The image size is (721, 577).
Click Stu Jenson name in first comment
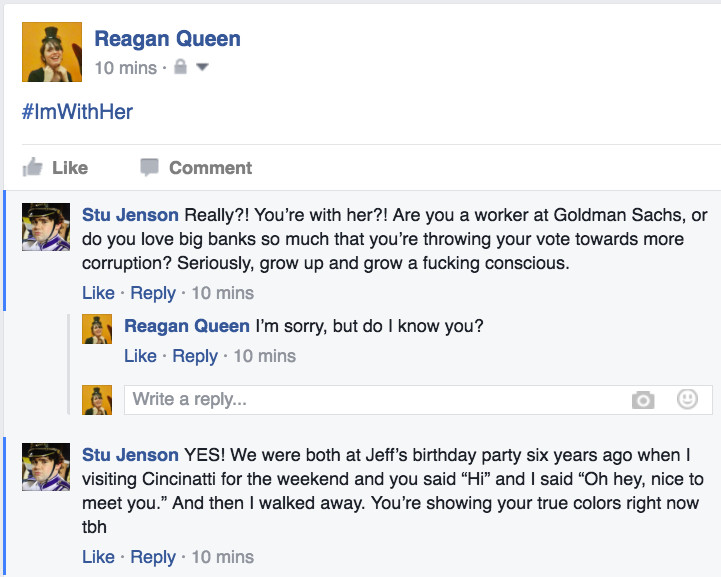[130, 215]
